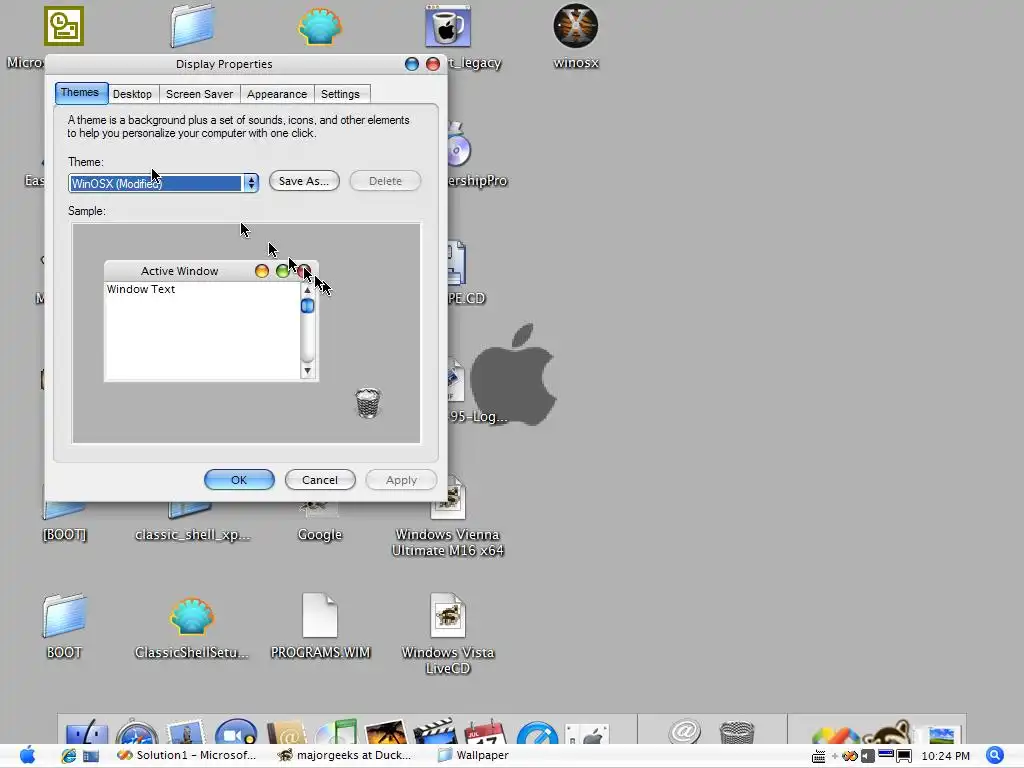
Task: Switch to Solution1 - Microsof... taskbar item
Action: coord(186,755)
